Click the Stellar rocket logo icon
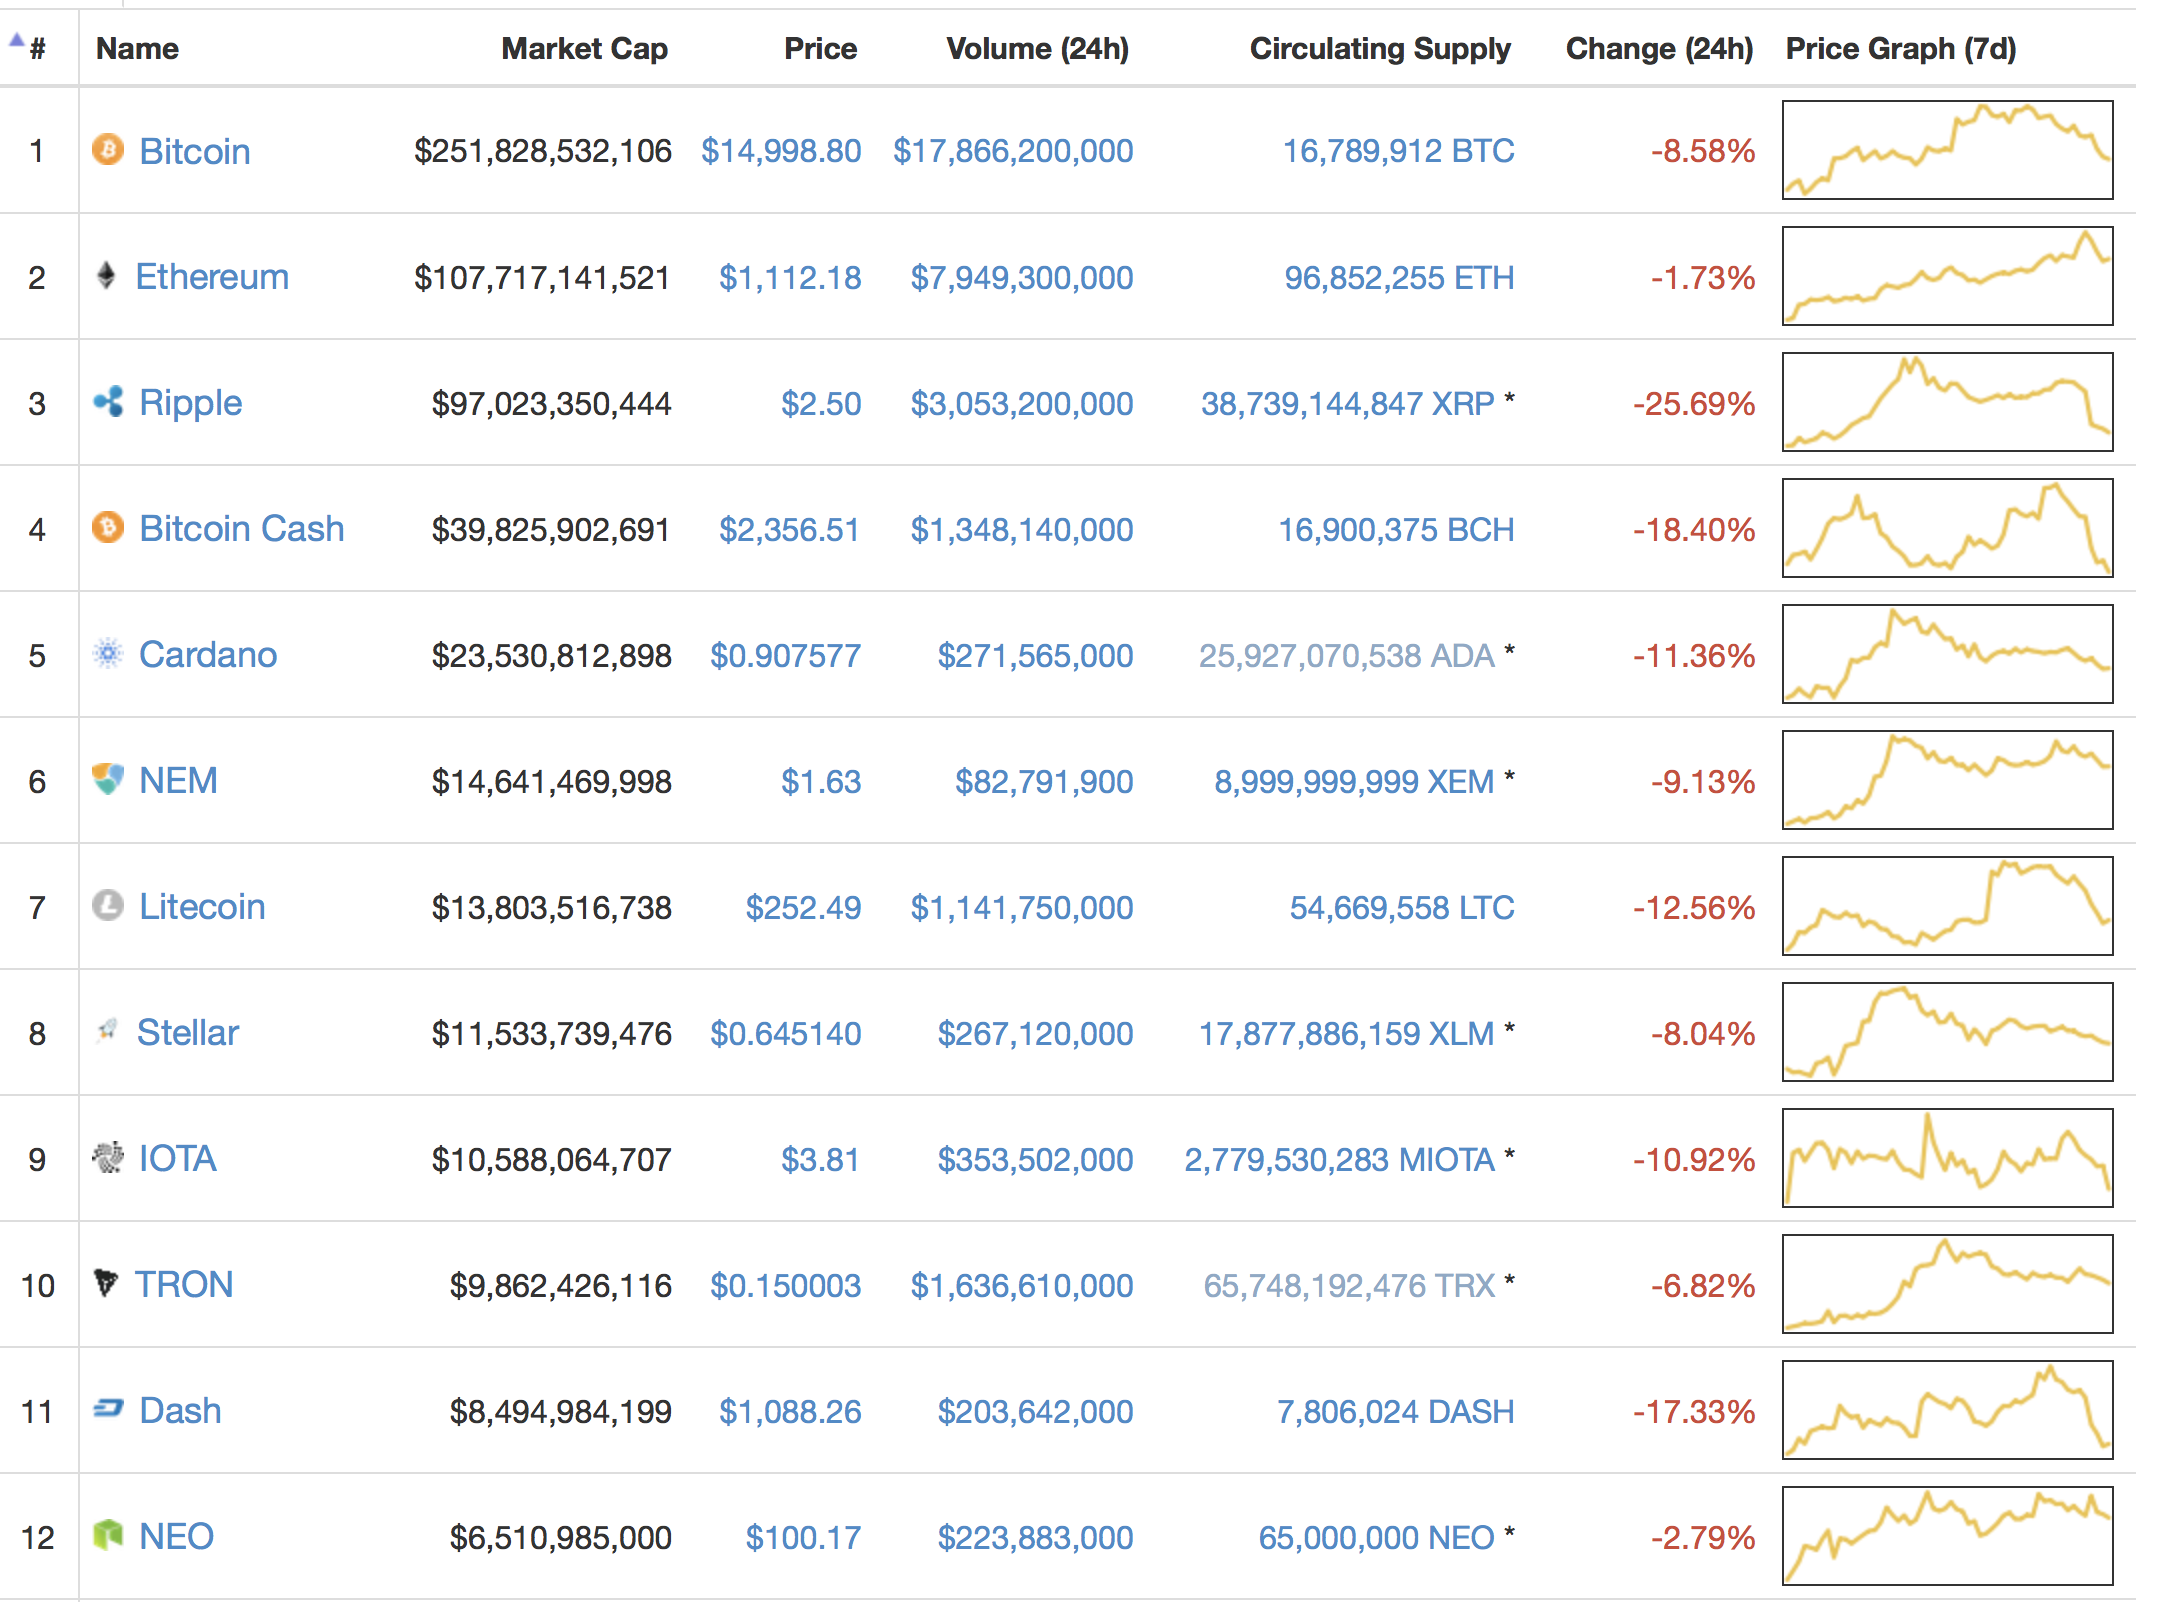 (107, 1031)
